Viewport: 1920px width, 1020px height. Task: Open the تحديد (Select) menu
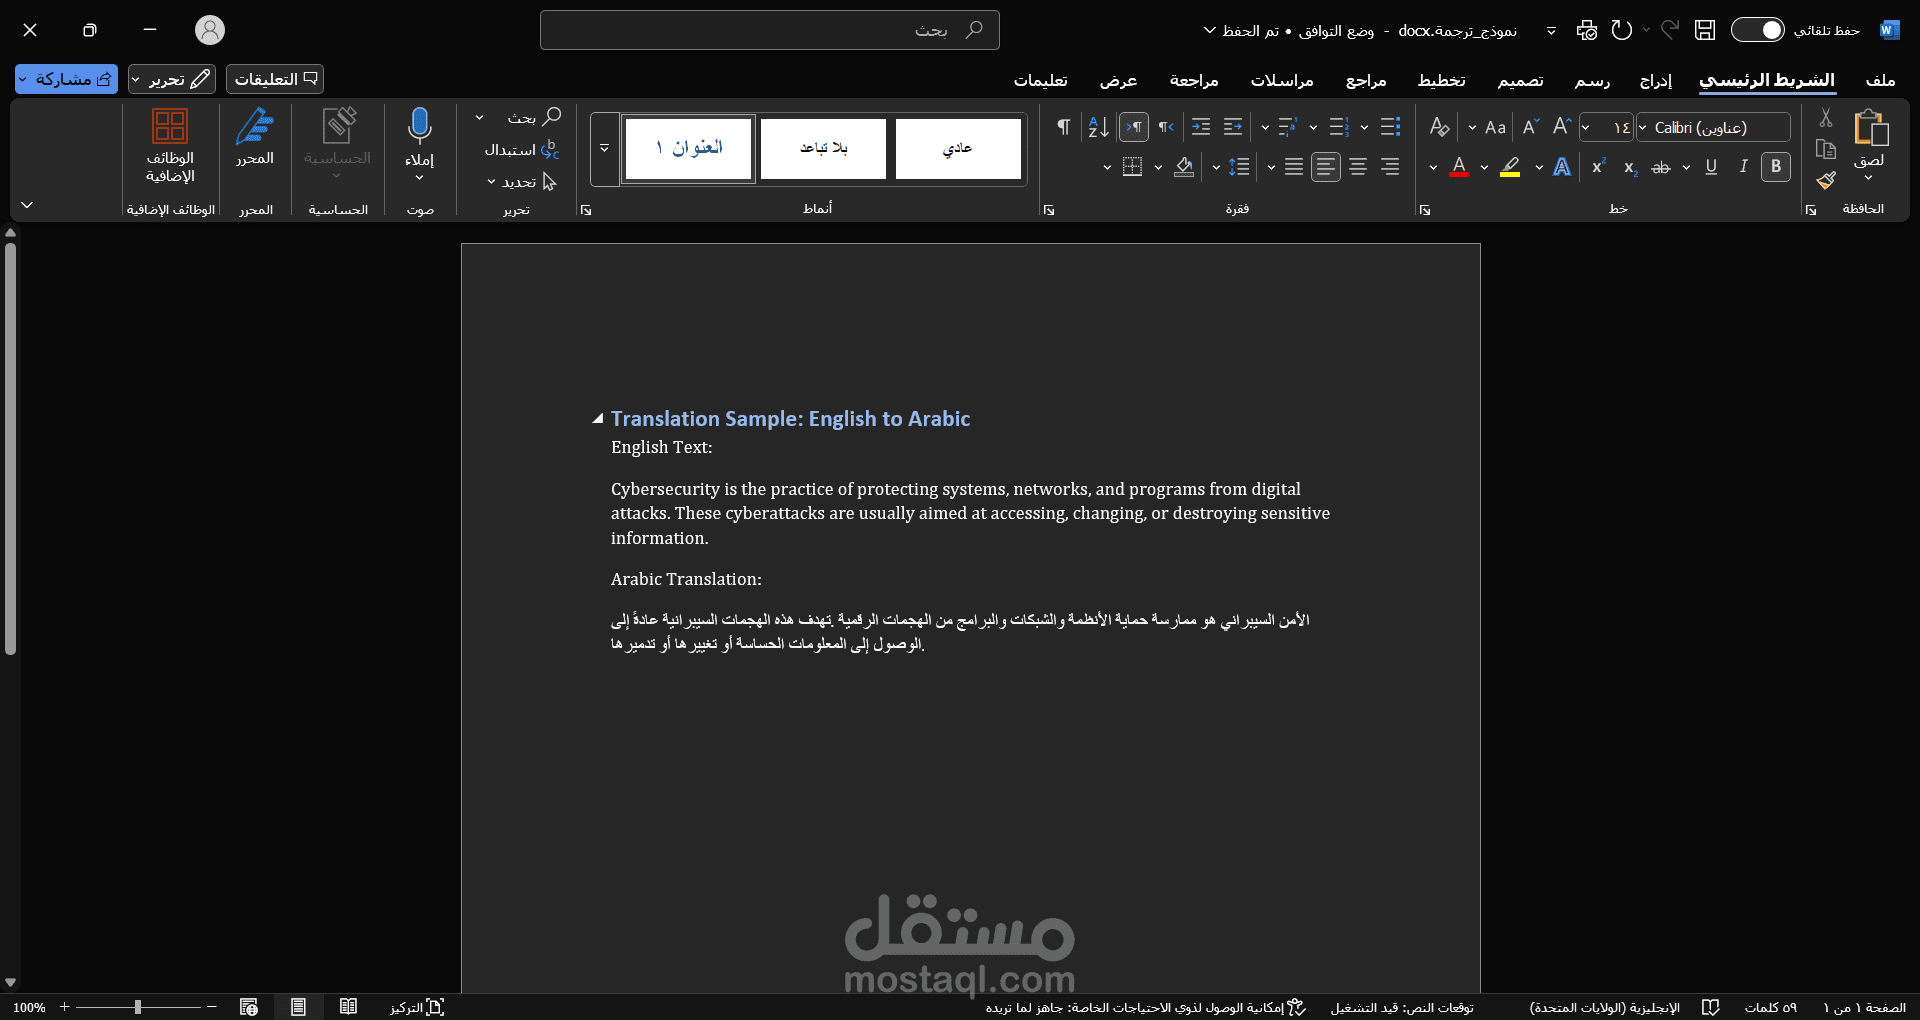pyautogui.click(x=521, y=182)
